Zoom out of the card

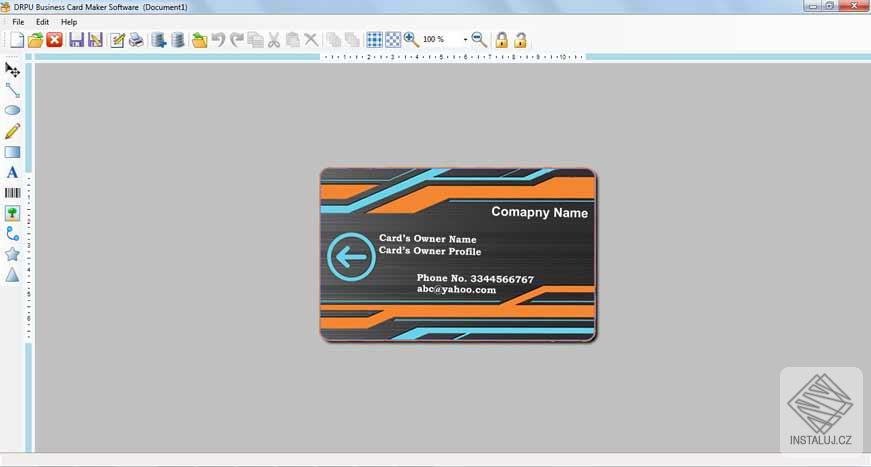tap(479, 40)
